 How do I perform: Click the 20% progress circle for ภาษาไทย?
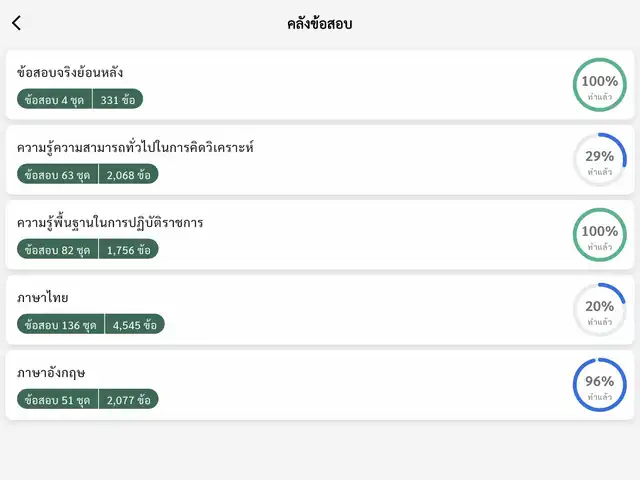[599, 310]
